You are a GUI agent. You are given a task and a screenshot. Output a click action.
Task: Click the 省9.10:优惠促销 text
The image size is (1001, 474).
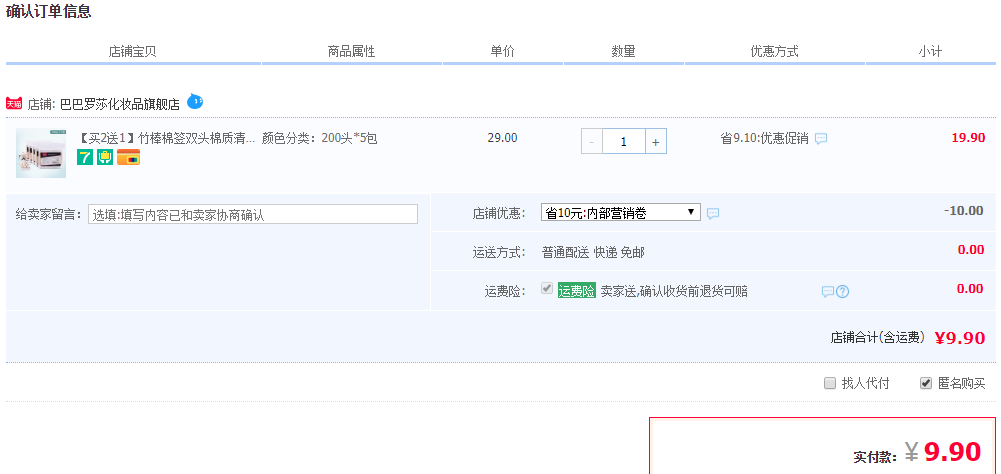click(x=765, y=138)
